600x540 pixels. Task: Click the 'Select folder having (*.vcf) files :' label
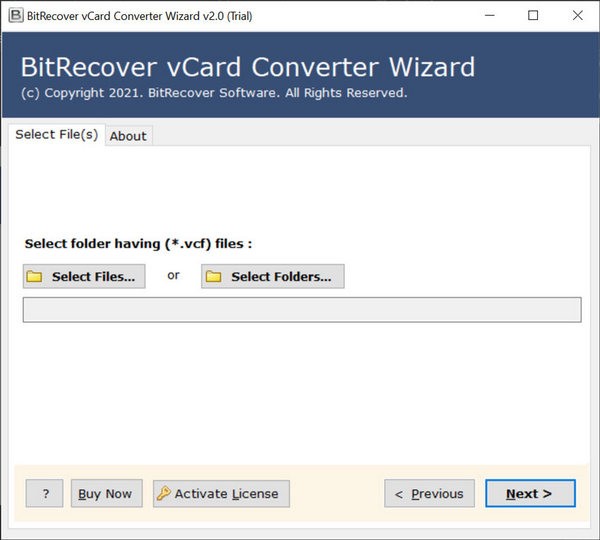pyautogui.click(x=138, y=243)
